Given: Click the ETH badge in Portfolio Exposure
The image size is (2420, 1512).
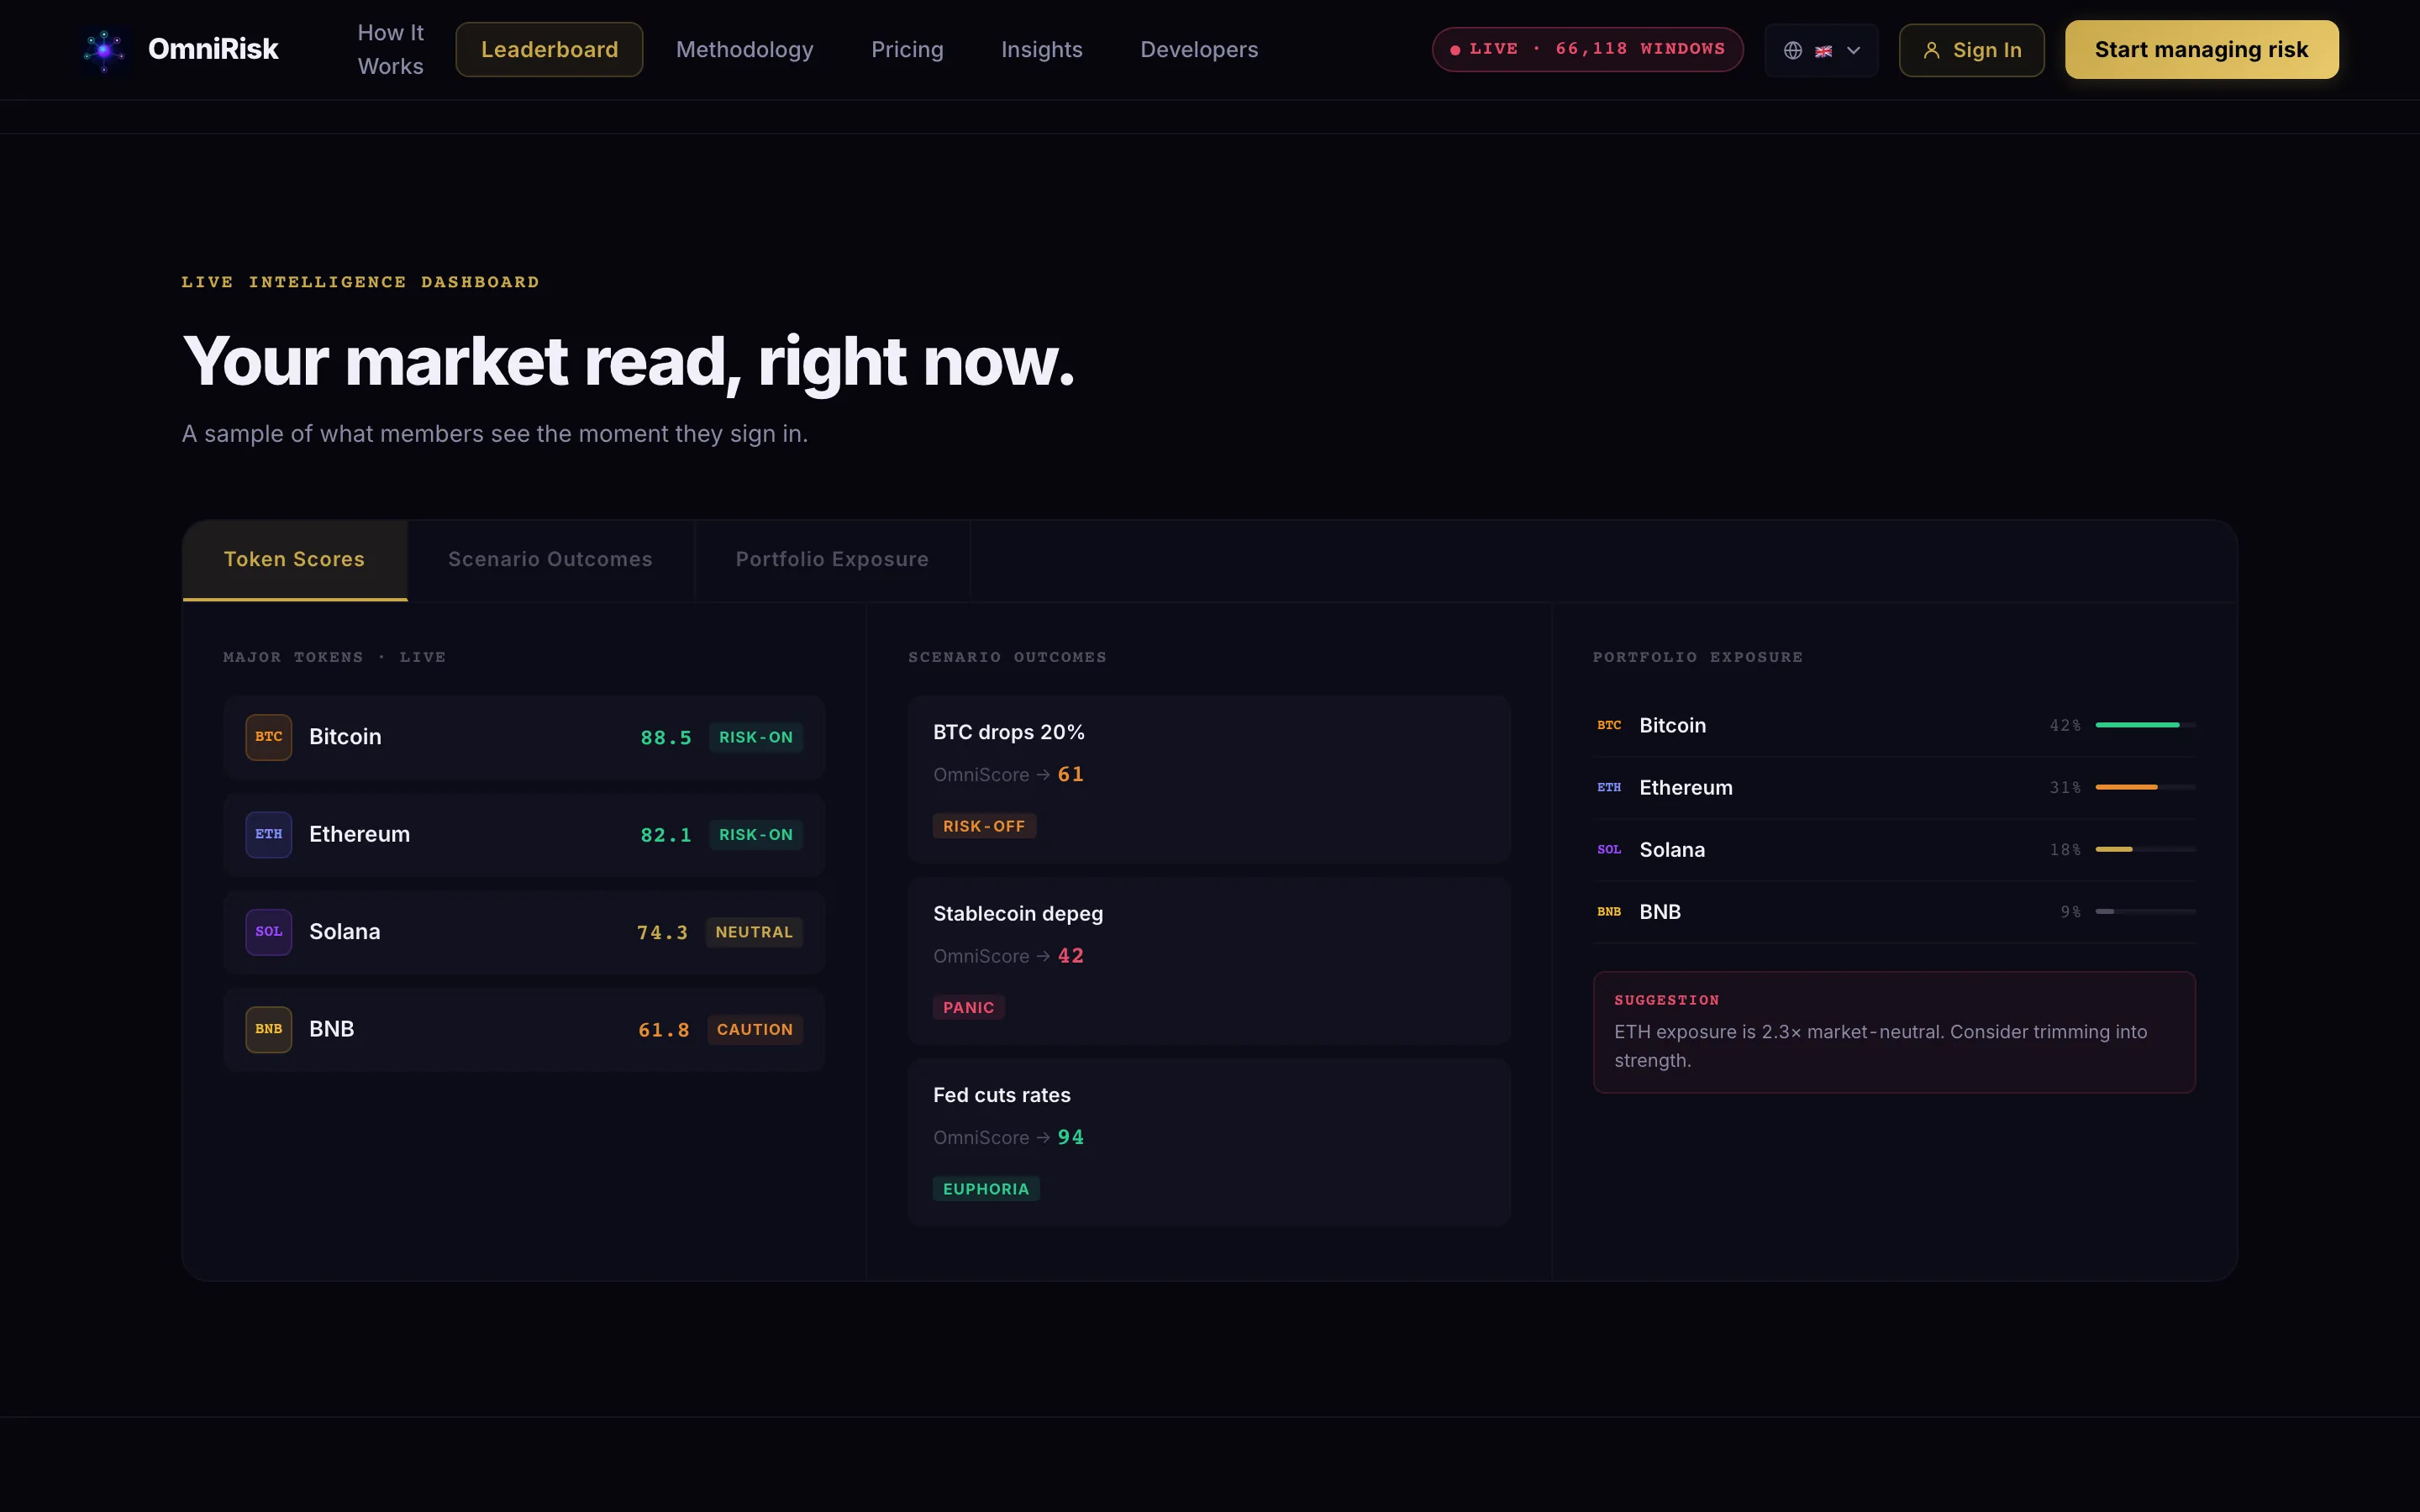Looking at the screenshot, I should pos(1609,787).
